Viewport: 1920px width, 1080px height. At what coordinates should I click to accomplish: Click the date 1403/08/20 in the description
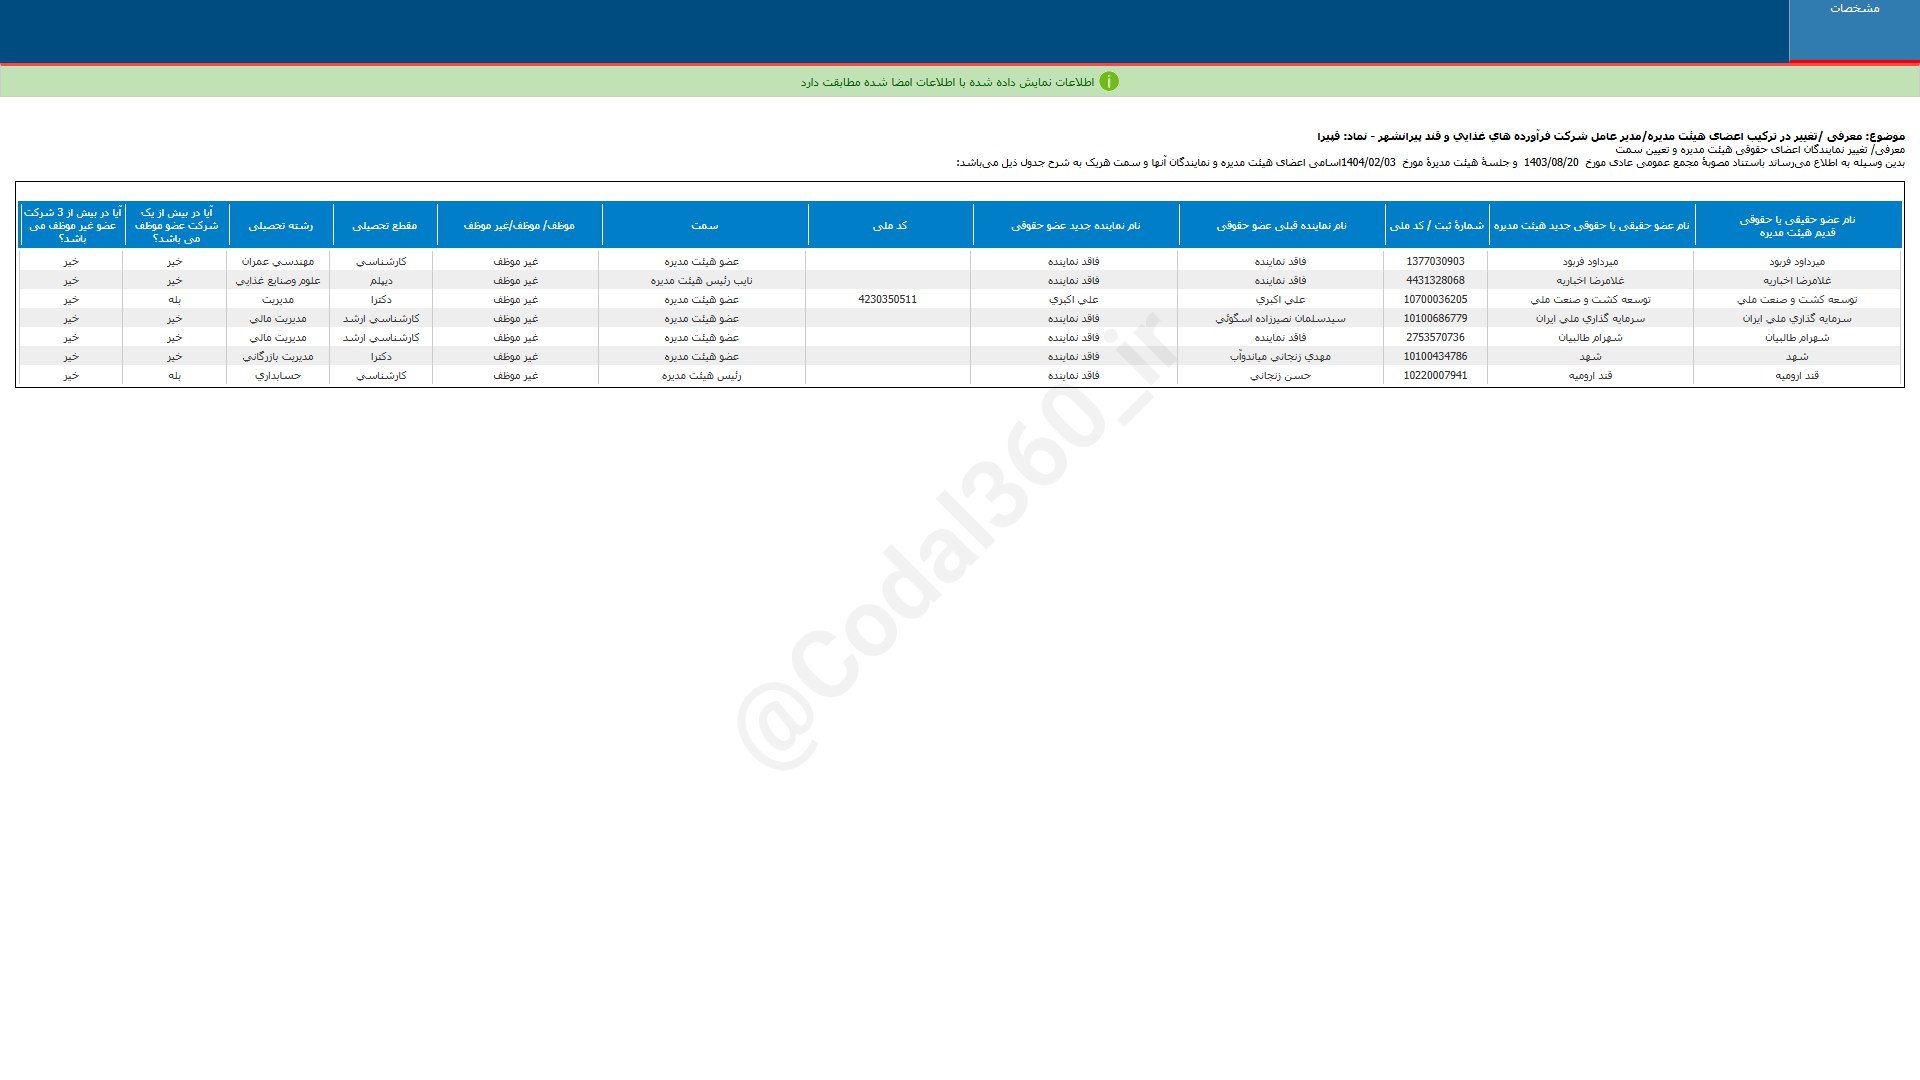1551,162
